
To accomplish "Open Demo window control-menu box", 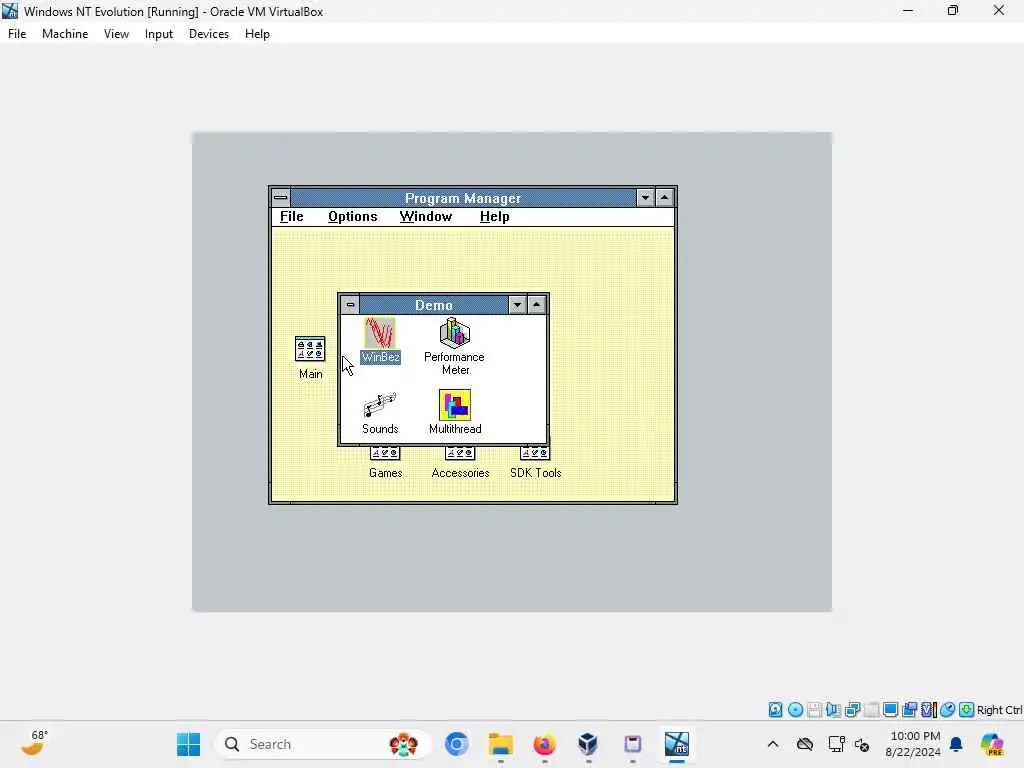I will (x=350, y=304).
